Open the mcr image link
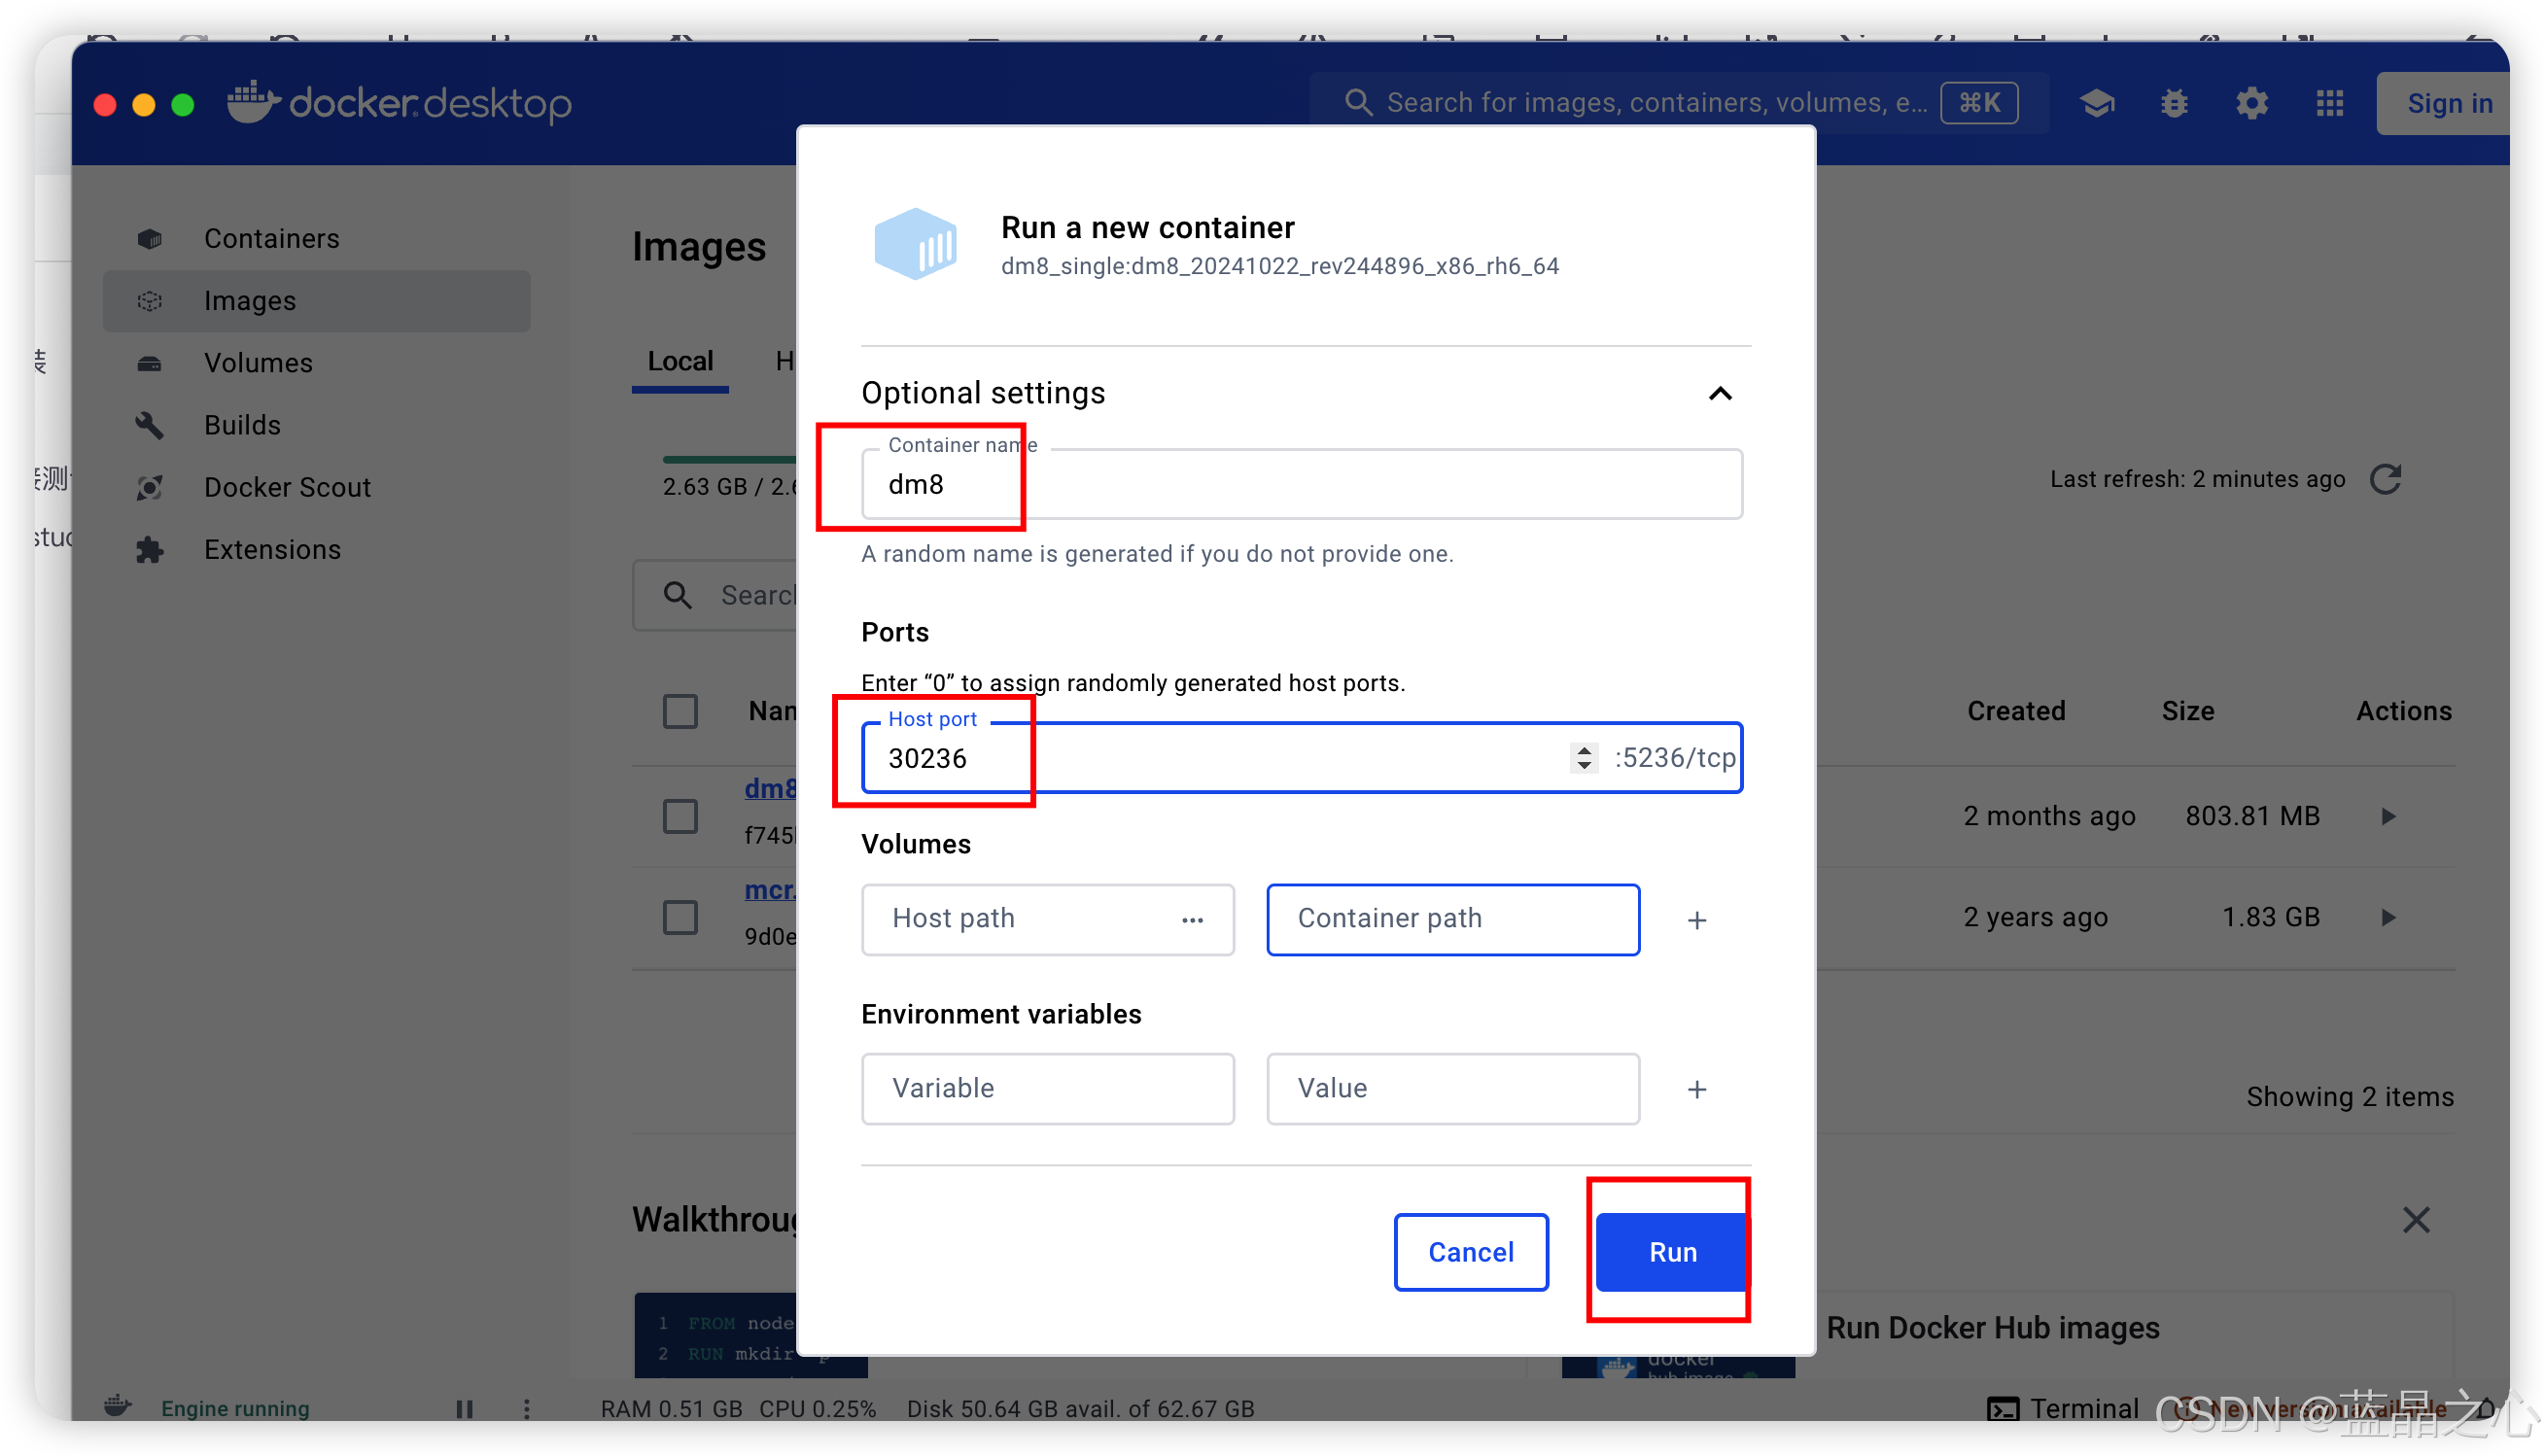The width and height of the screenshot is (2545, 1456). click(x=770, y=889)
